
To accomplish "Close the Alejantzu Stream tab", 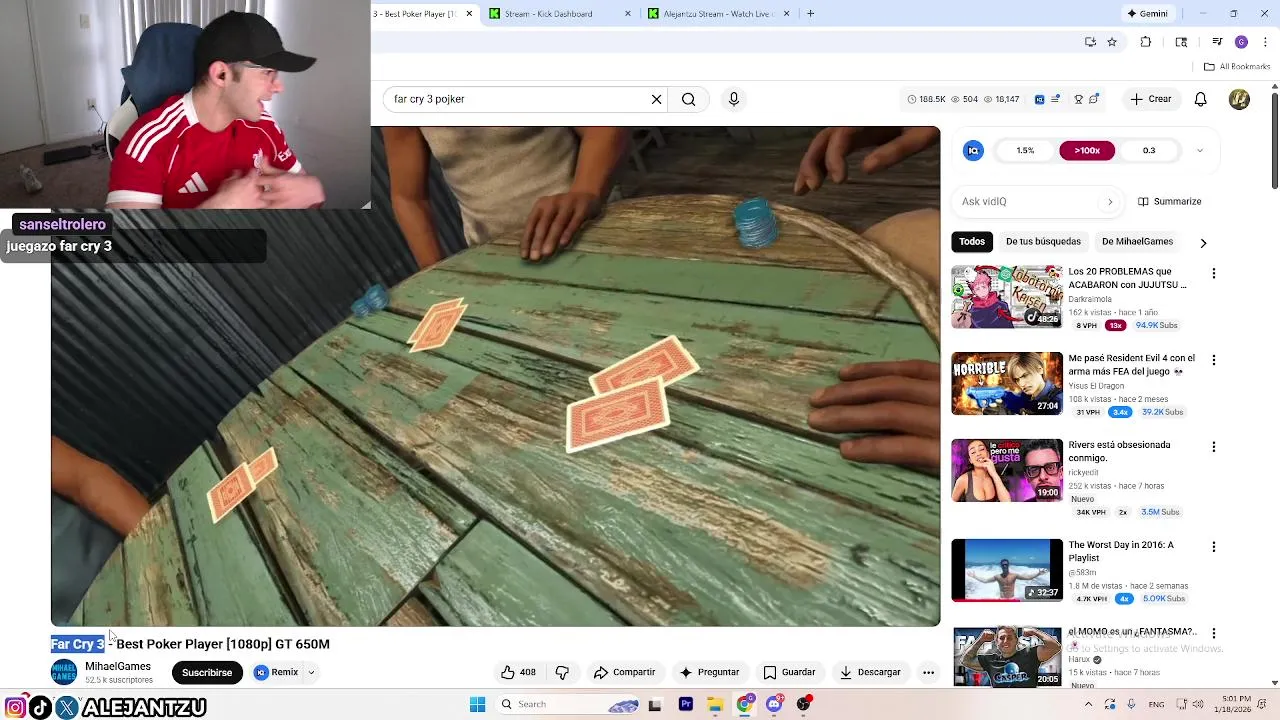I will click(x=786, y=14).
